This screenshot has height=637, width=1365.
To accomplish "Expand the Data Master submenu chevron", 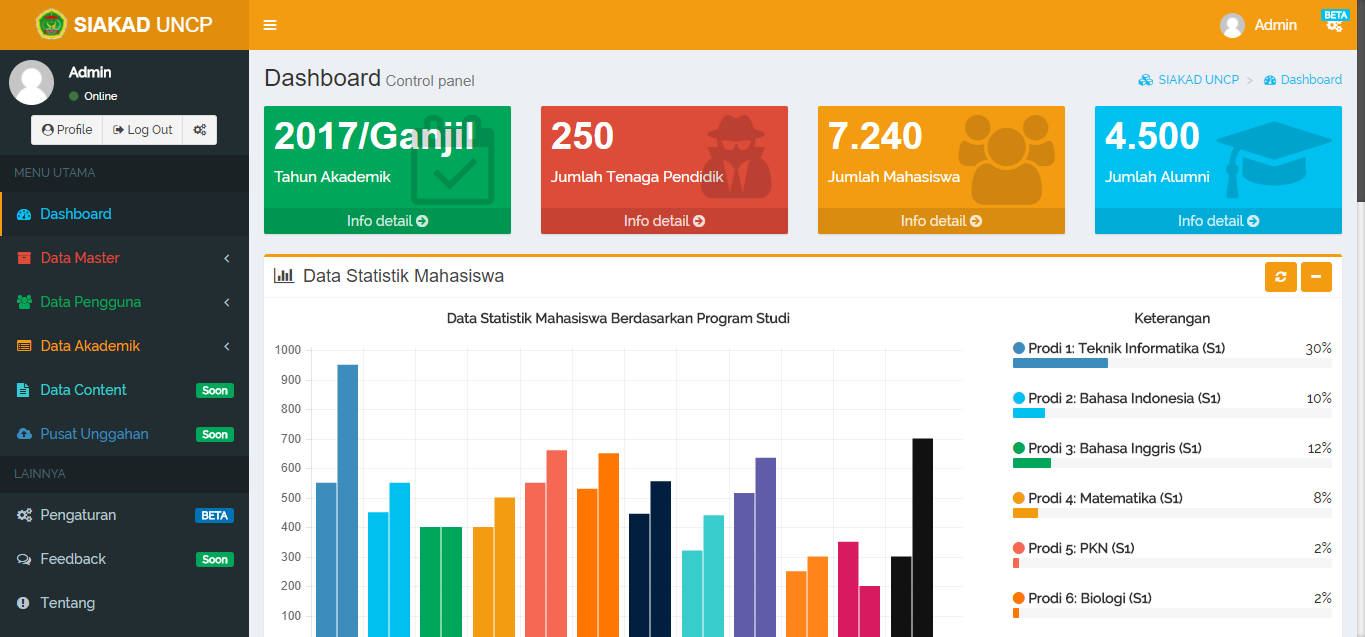I will pos(227,258).
